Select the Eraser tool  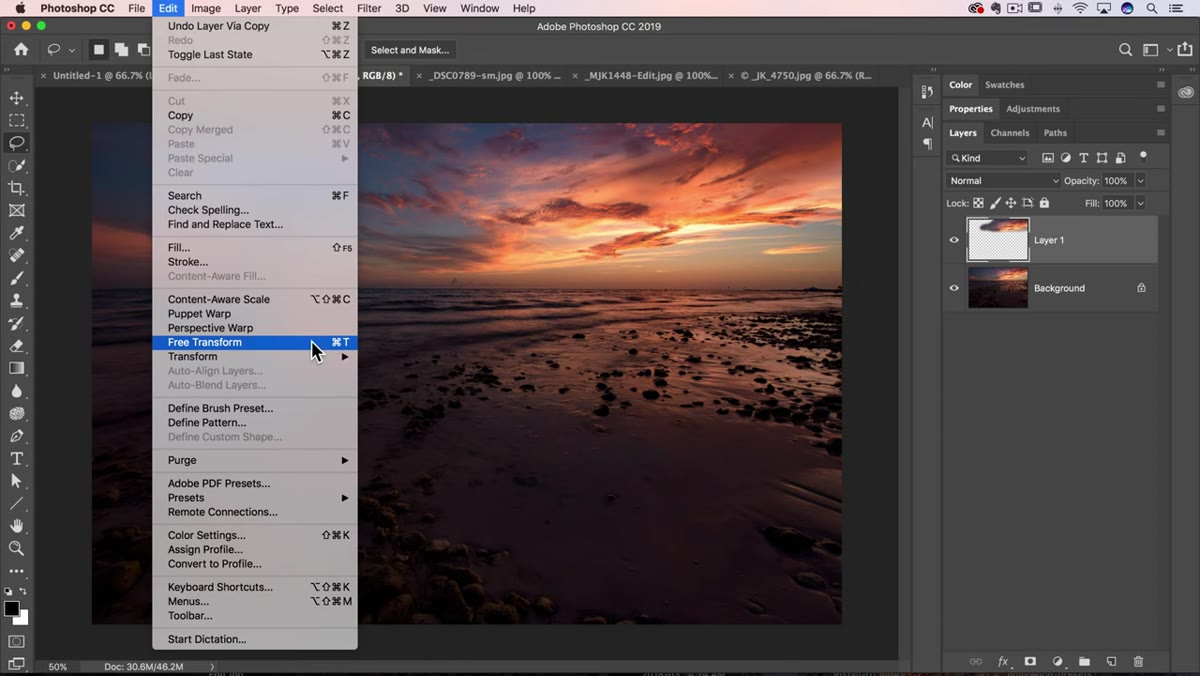point(17,346)
